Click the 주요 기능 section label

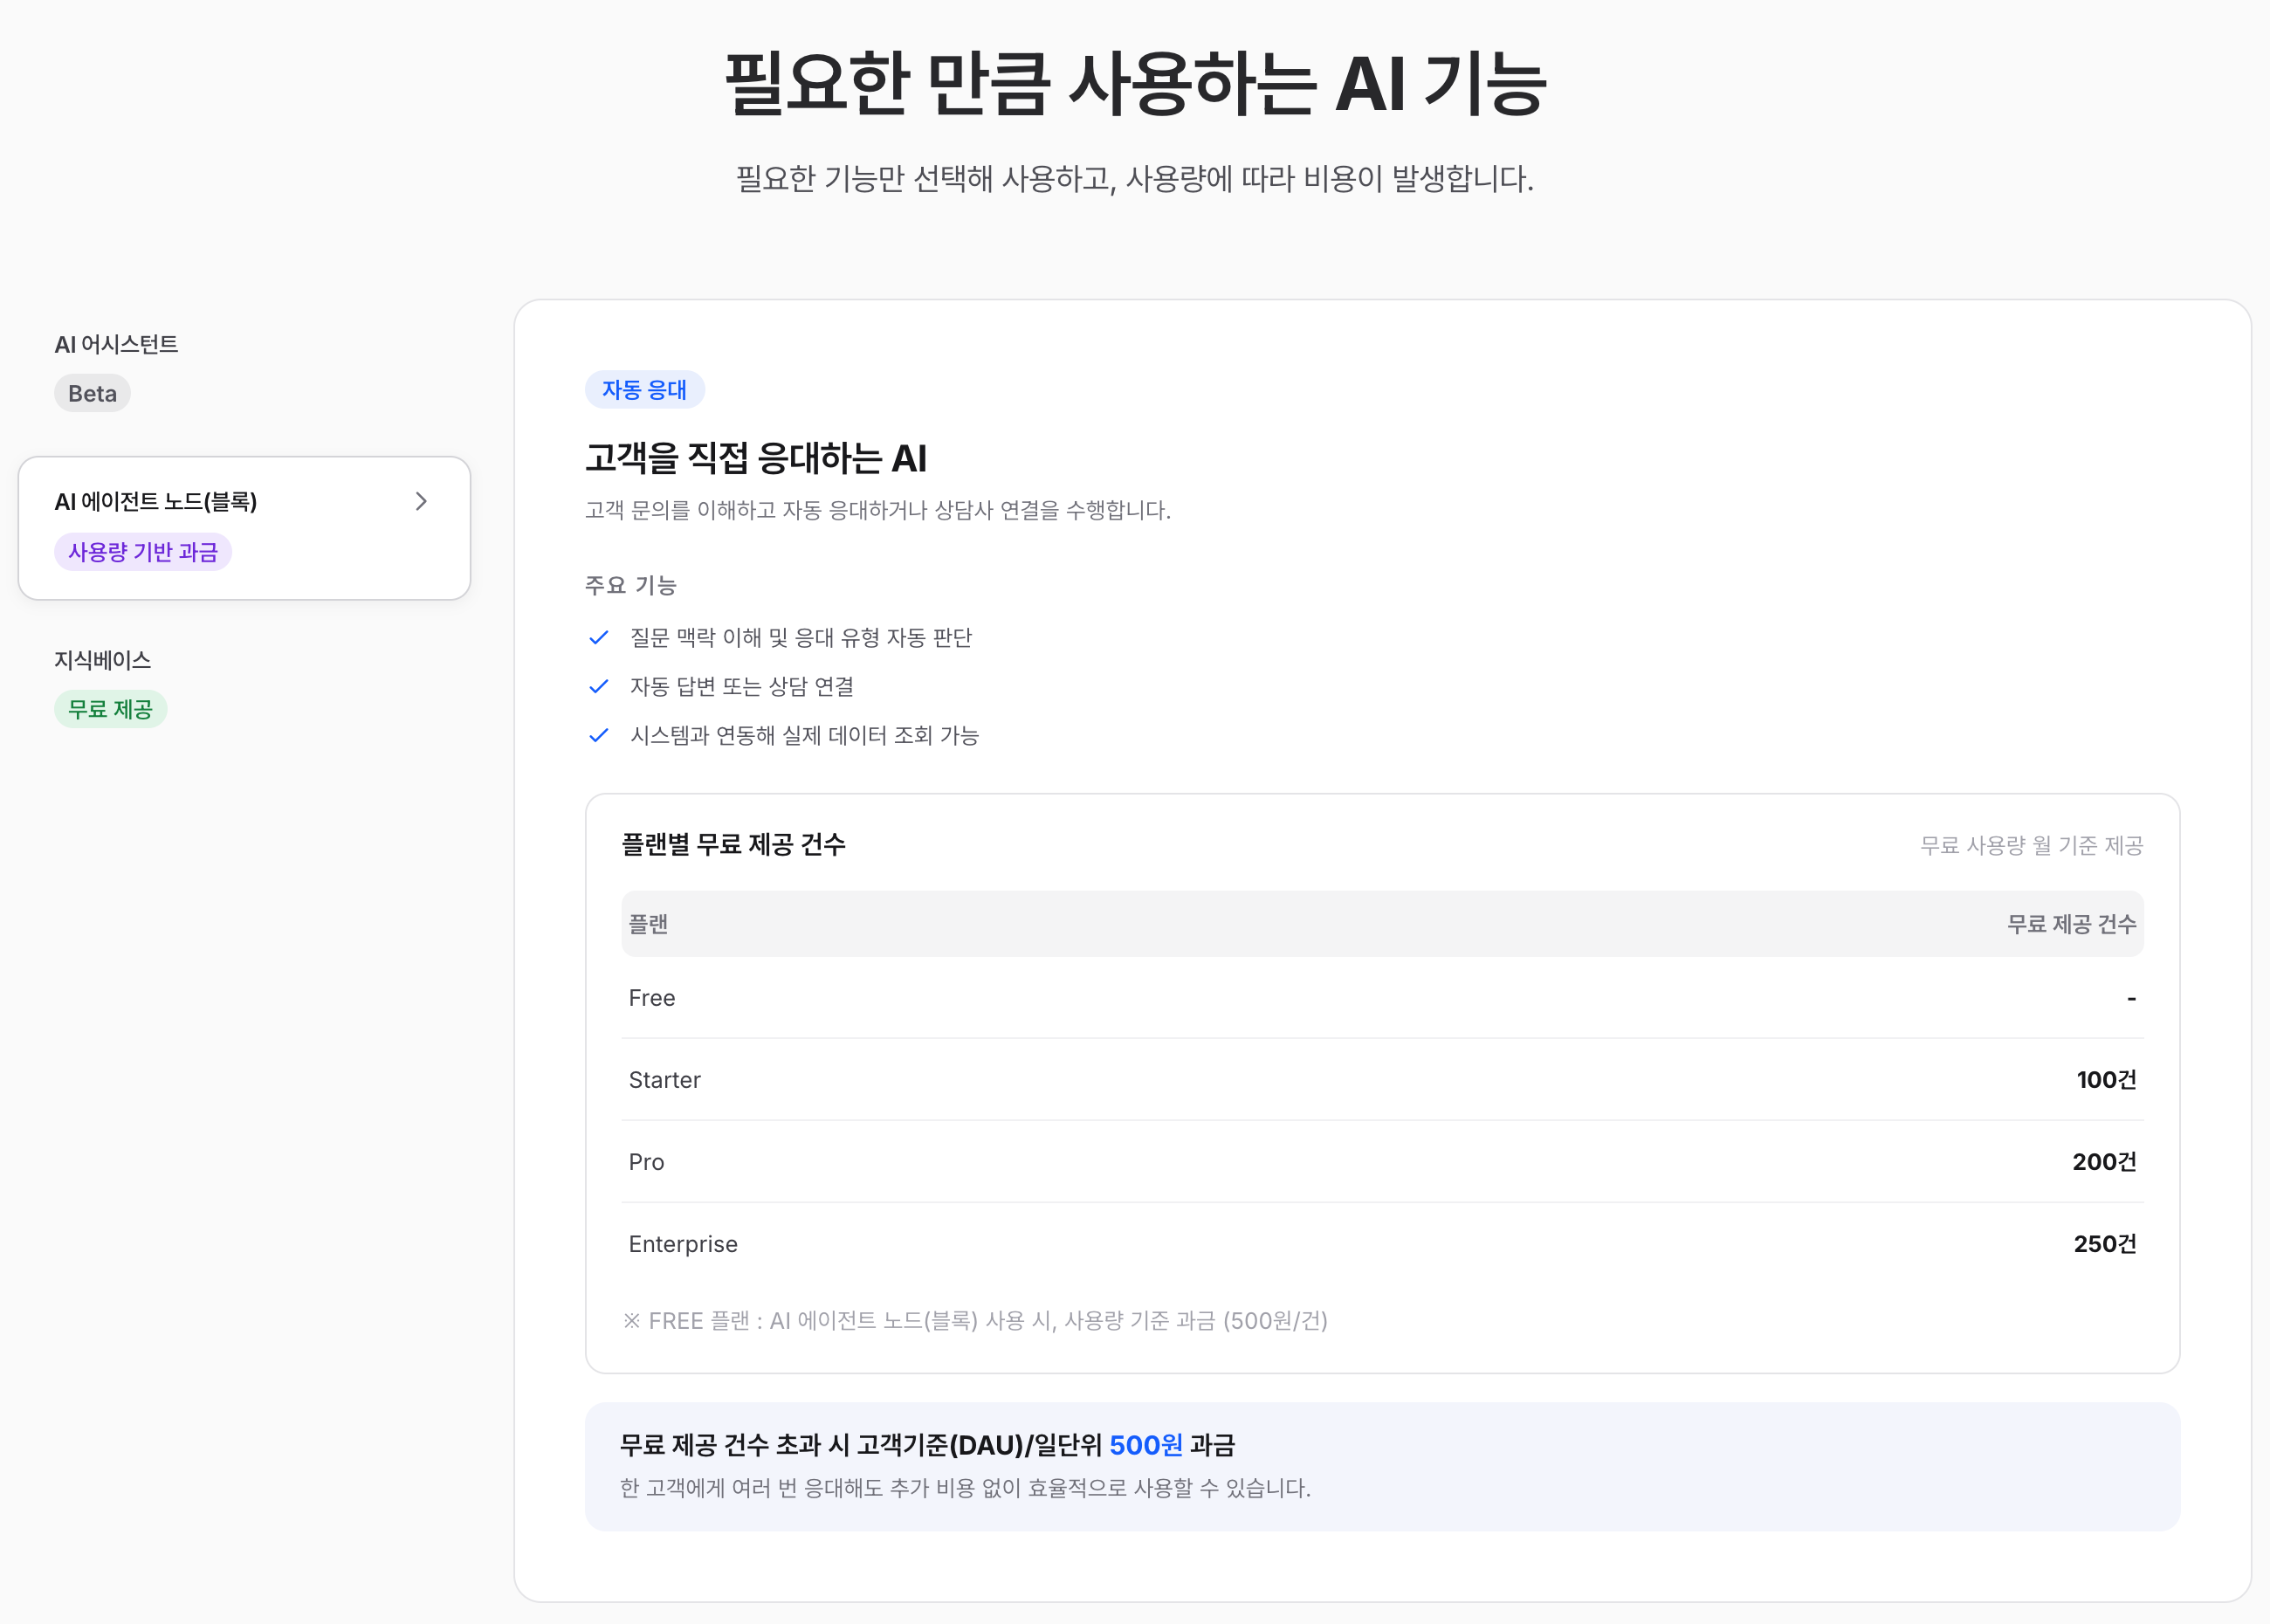coord(631,585)
